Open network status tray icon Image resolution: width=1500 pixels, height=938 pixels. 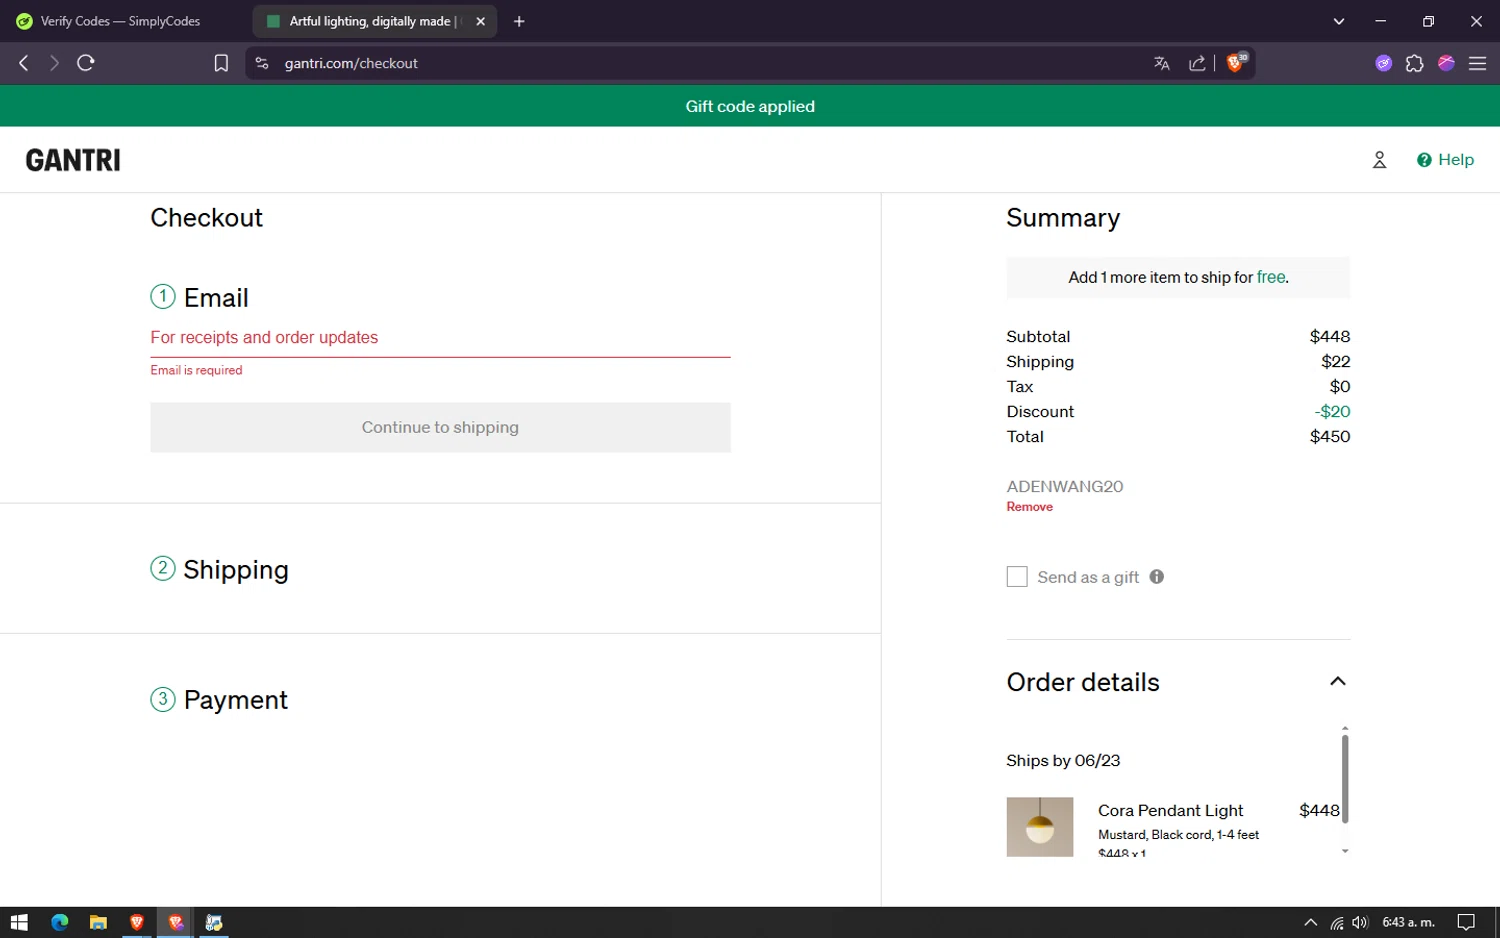[1337, 922]
